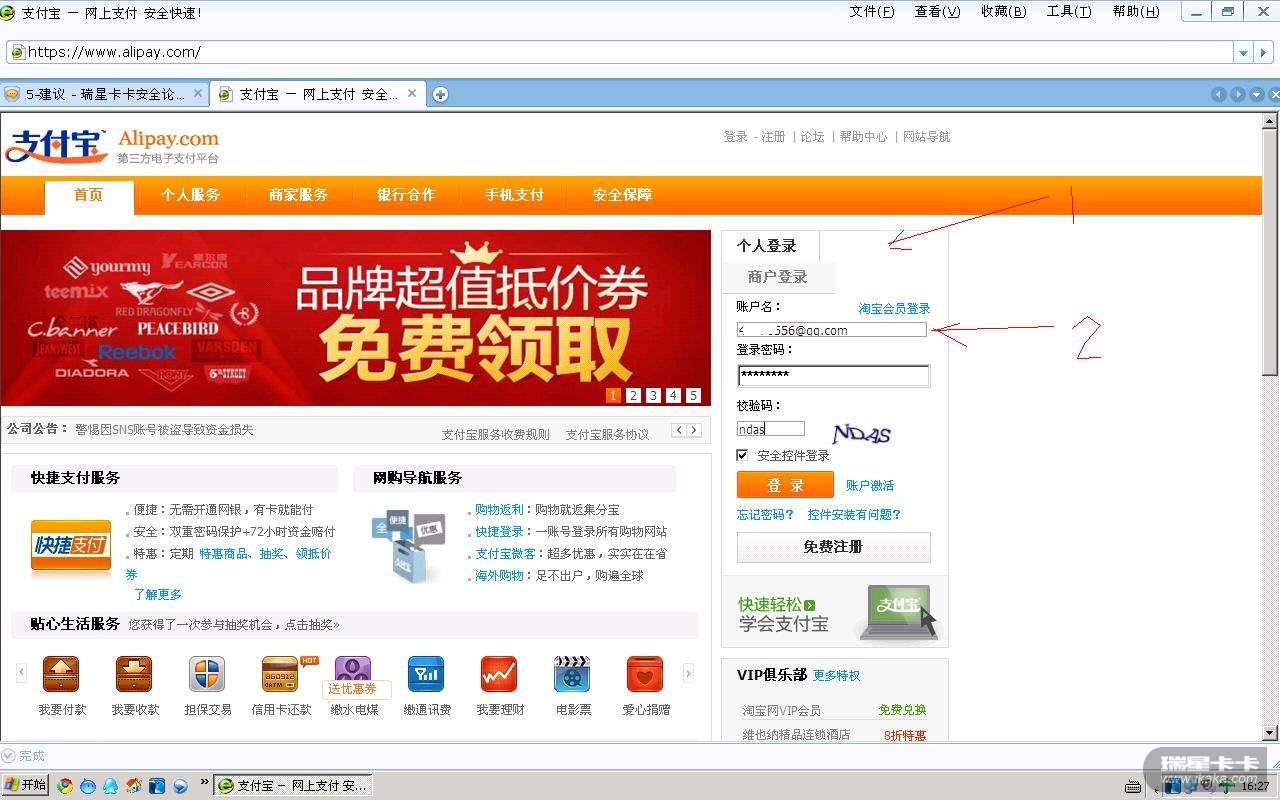Screen dimensions: 1280x800
Task: Open the 工具(T) menu
Action: point(1069,12)
